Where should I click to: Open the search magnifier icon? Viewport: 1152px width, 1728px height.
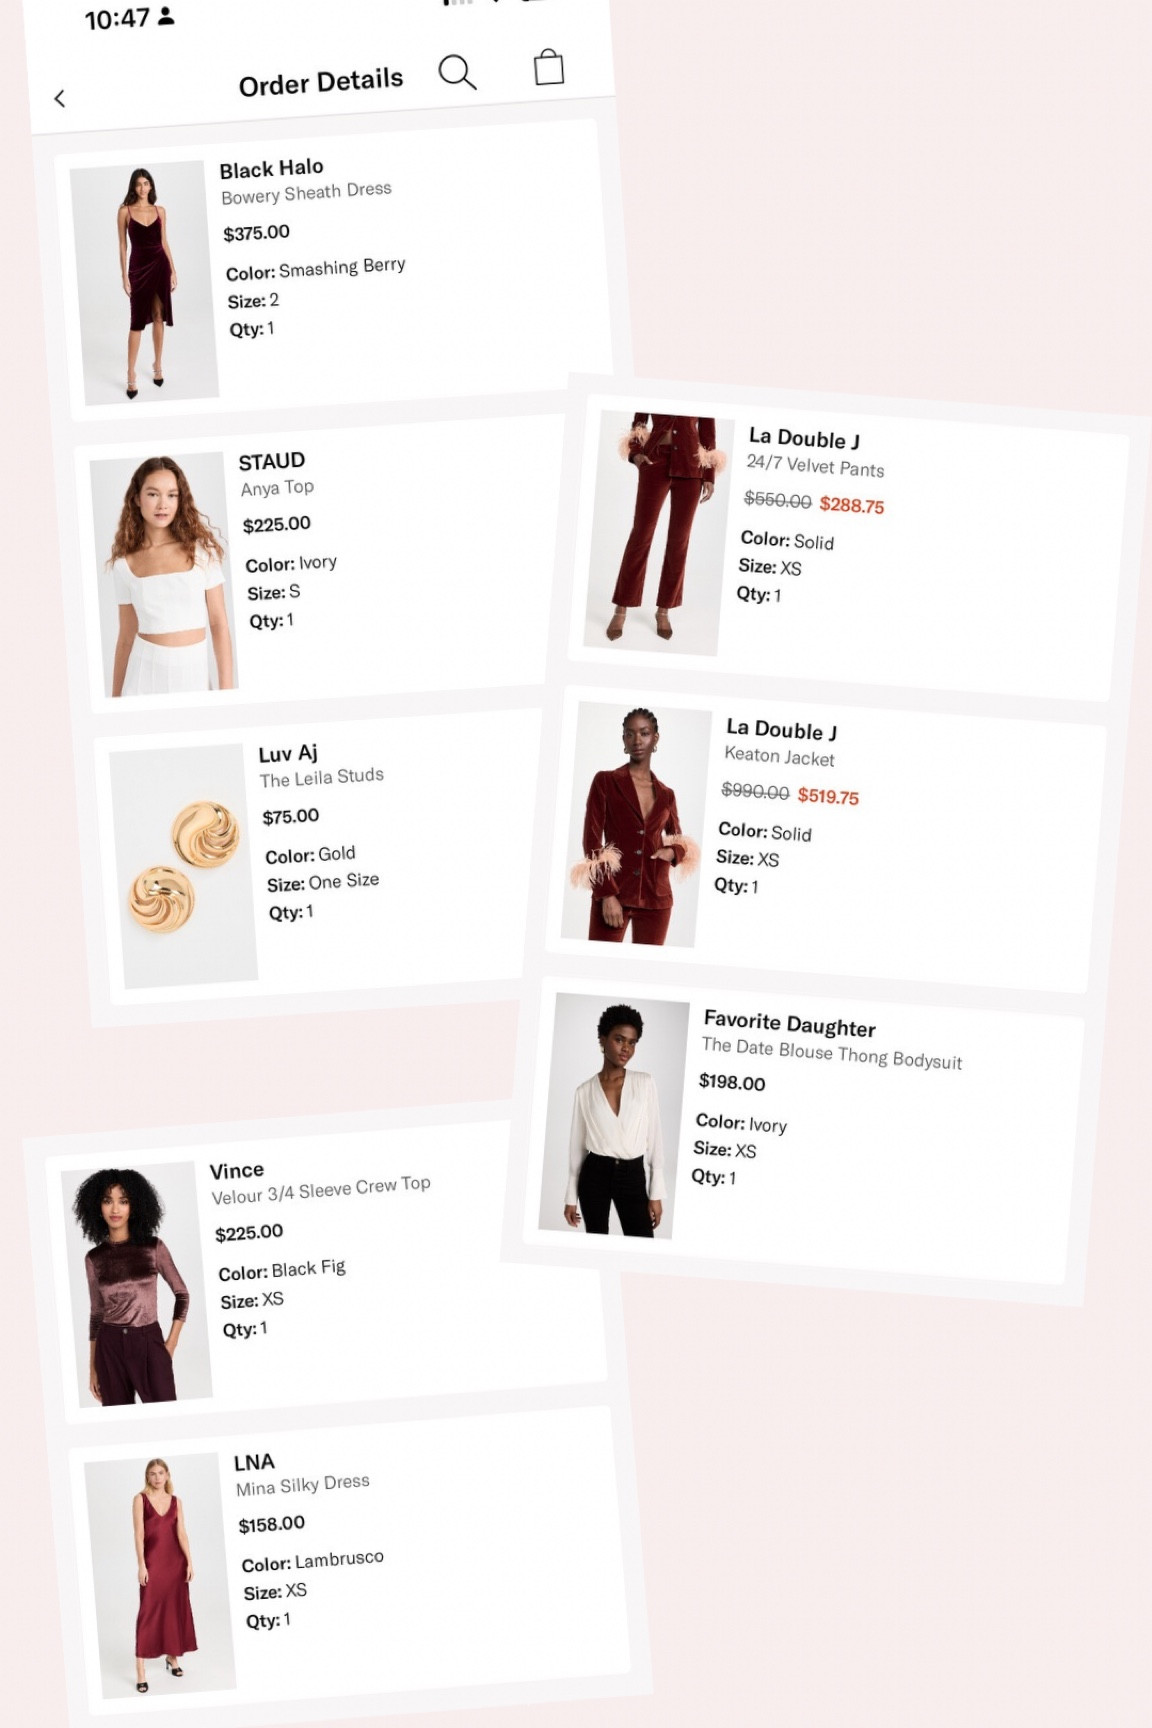pos(457,72)
